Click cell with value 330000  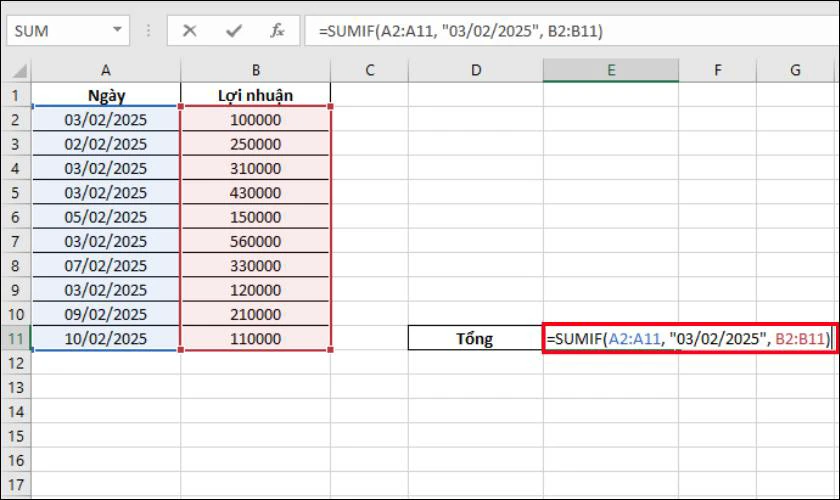256,265
